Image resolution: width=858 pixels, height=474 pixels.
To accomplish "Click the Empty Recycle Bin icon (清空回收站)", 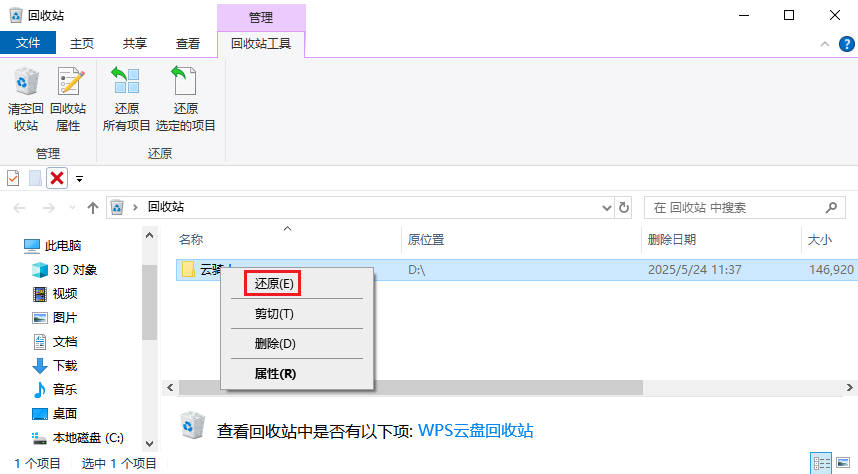I will [x=25, y=100].
